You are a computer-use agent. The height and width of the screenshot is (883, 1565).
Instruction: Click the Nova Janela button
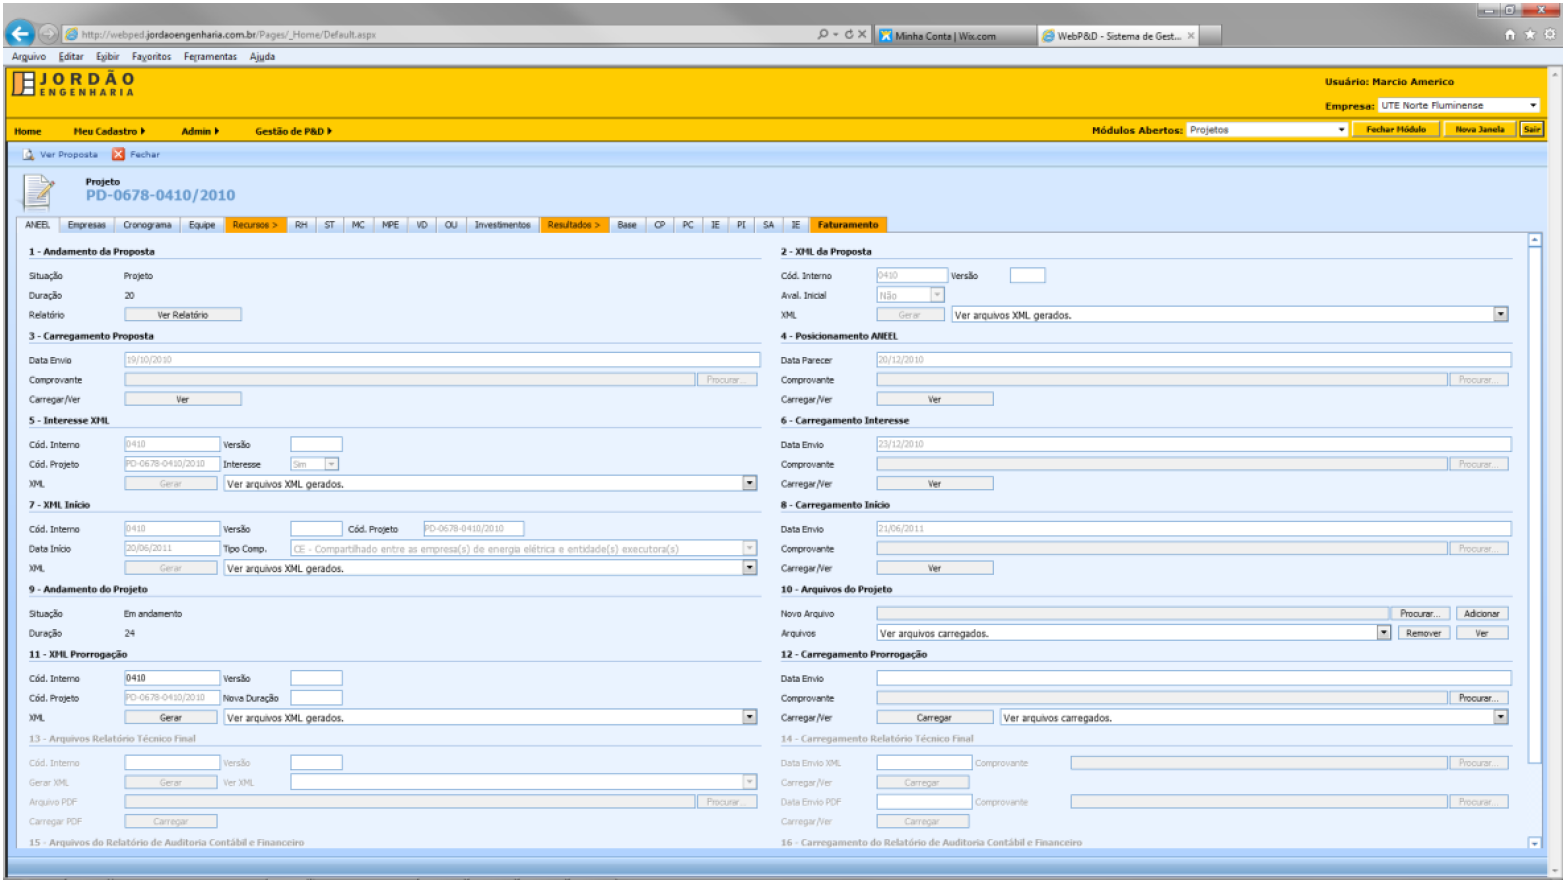(1479, 130)
